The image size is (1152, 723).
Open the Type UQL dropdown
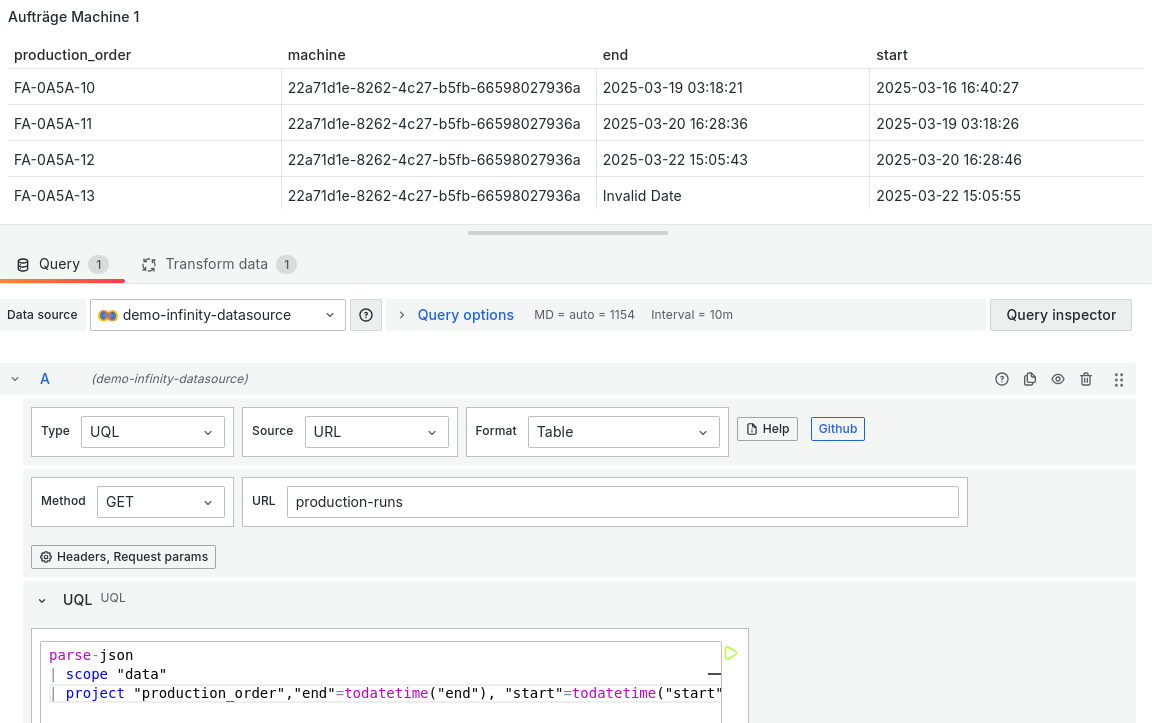(153, 432)
